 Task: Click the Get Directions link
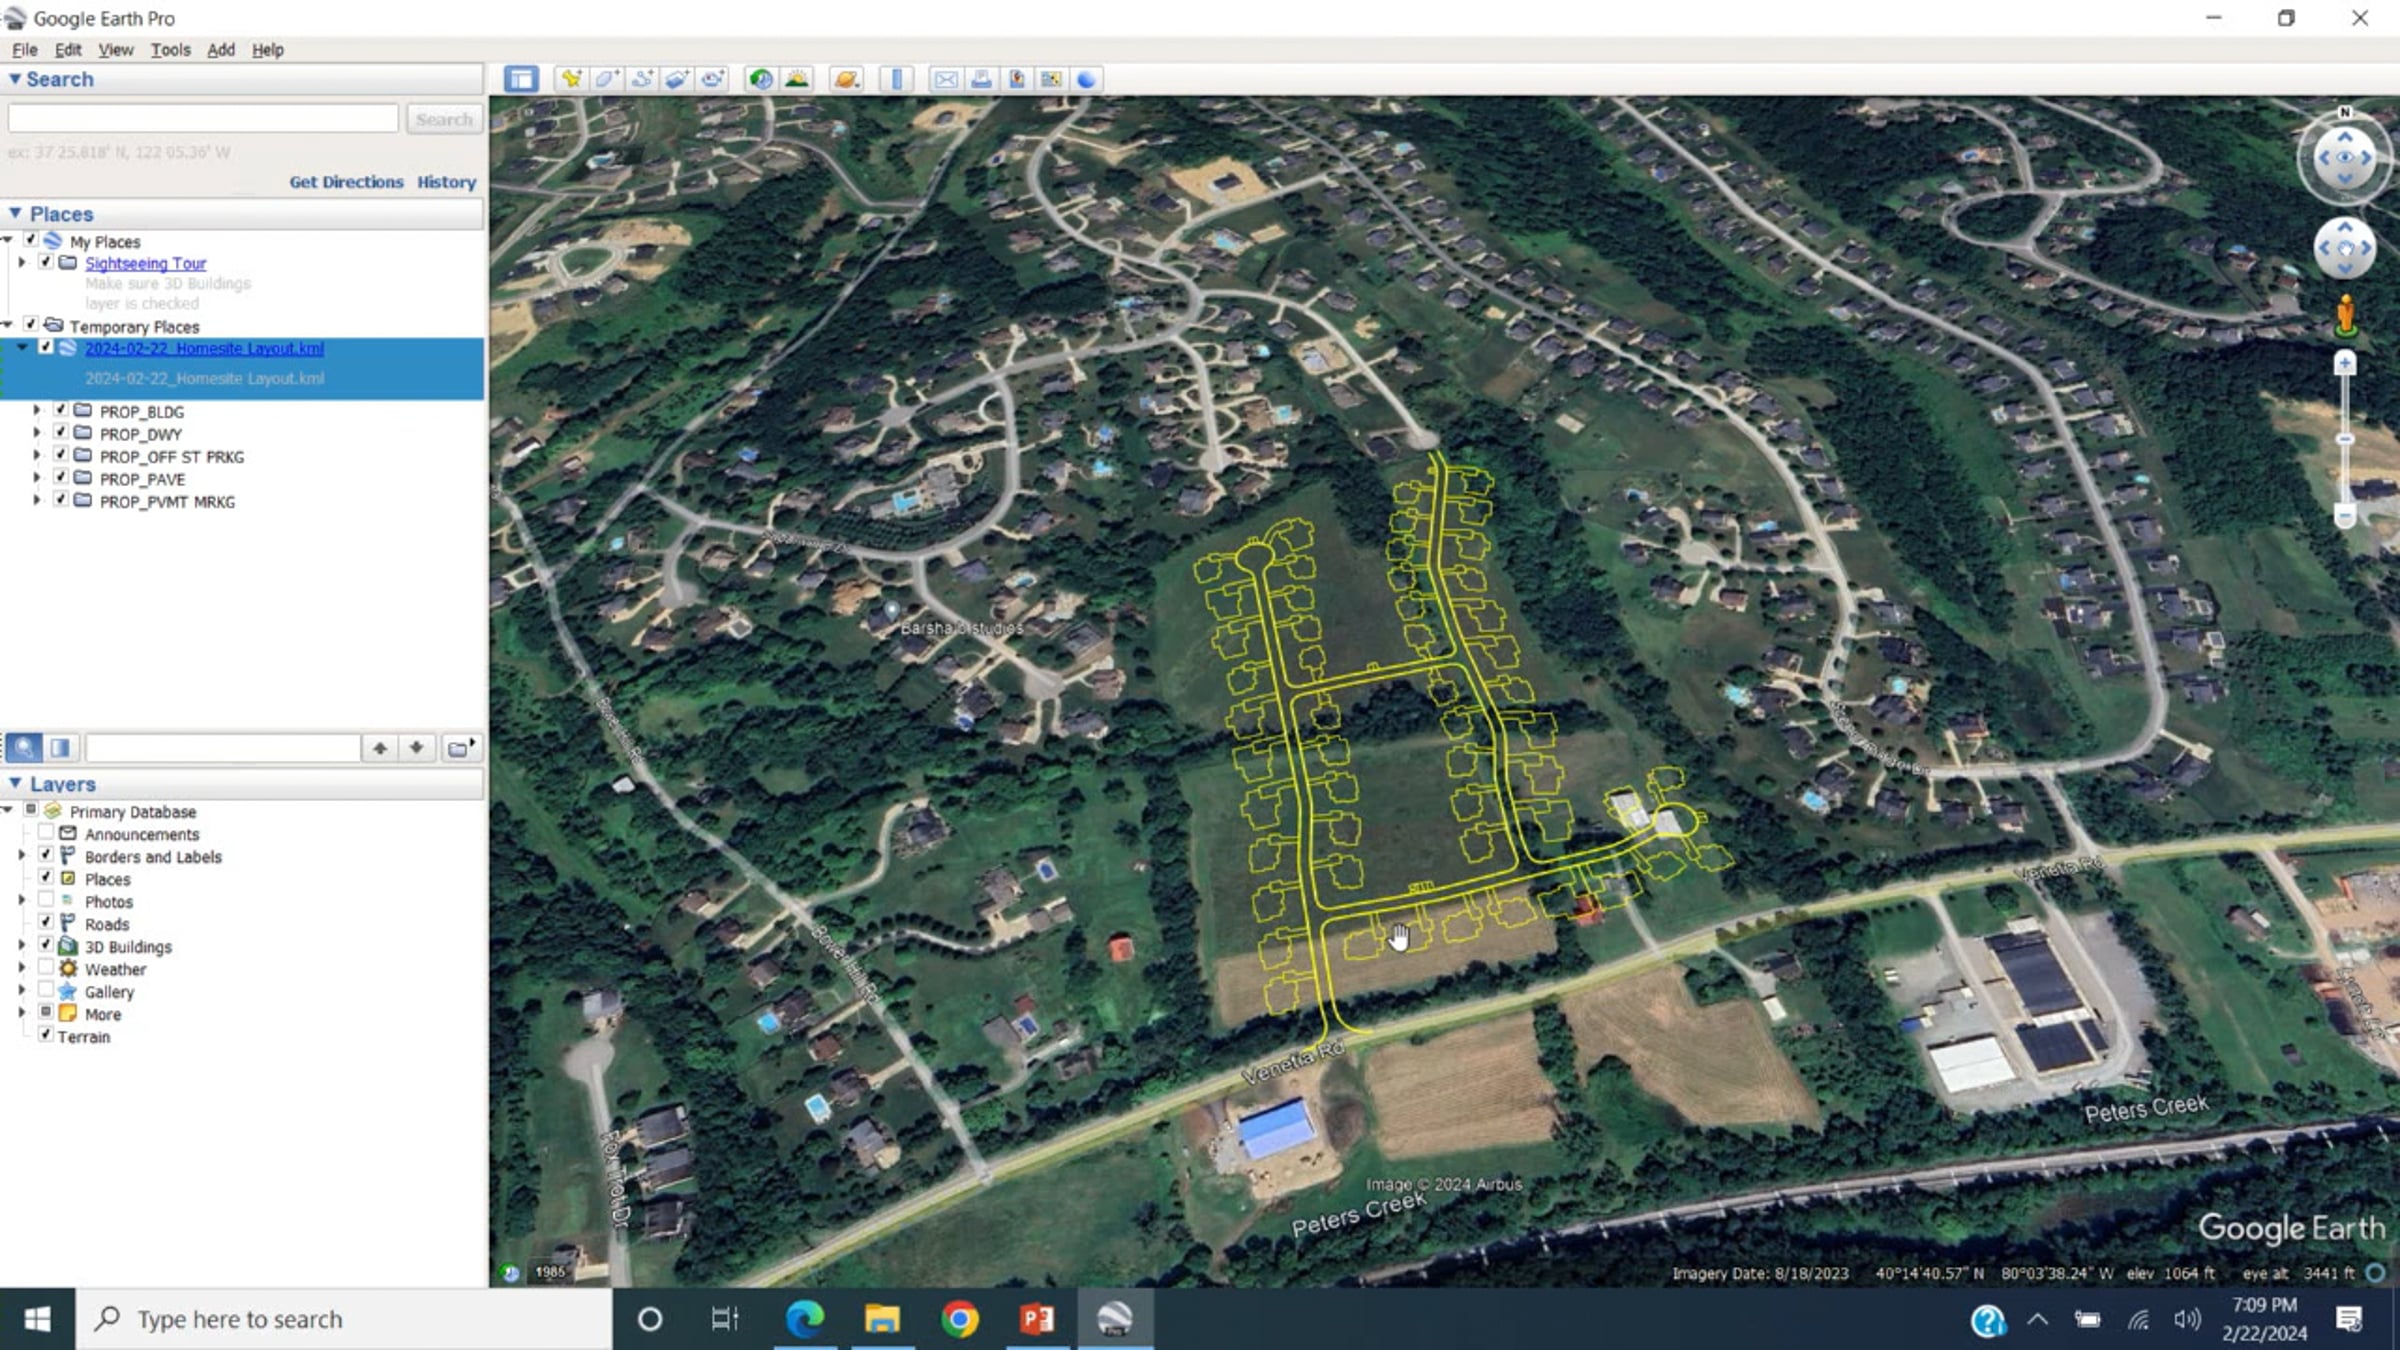click(346, 182)
